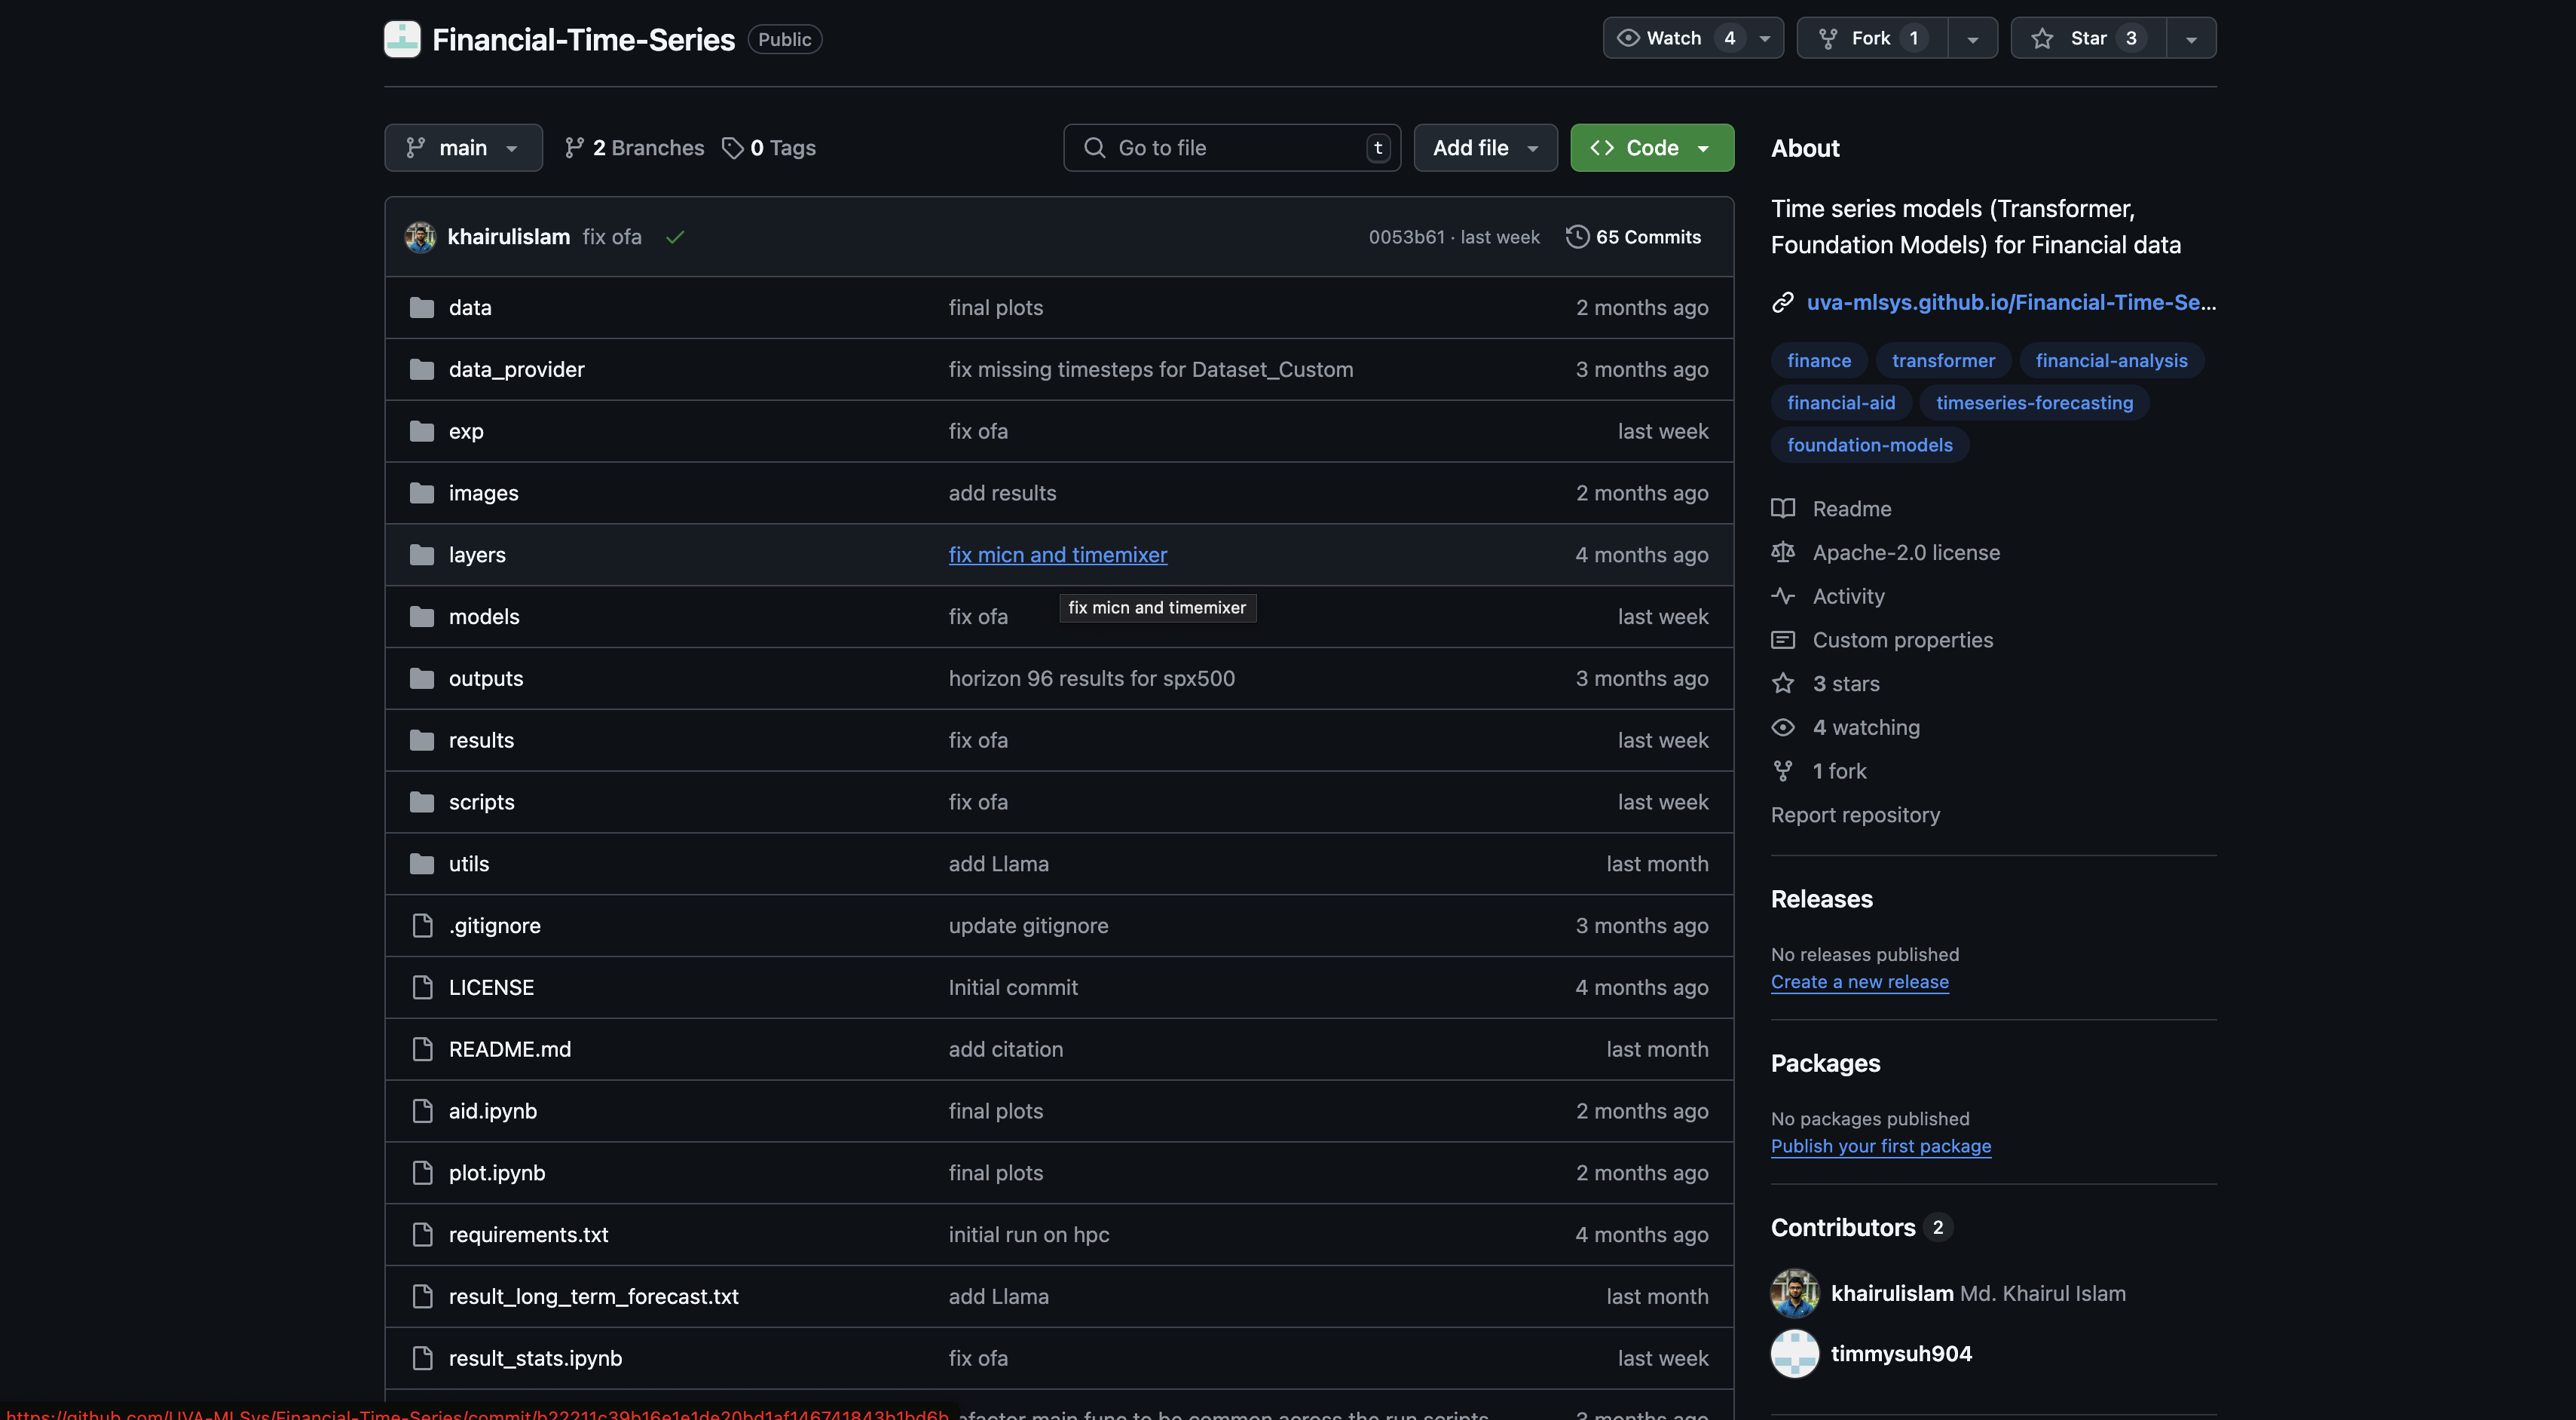Expand the Add file menu
Screen dimensions: 2576x1420
click(1484, 148)
